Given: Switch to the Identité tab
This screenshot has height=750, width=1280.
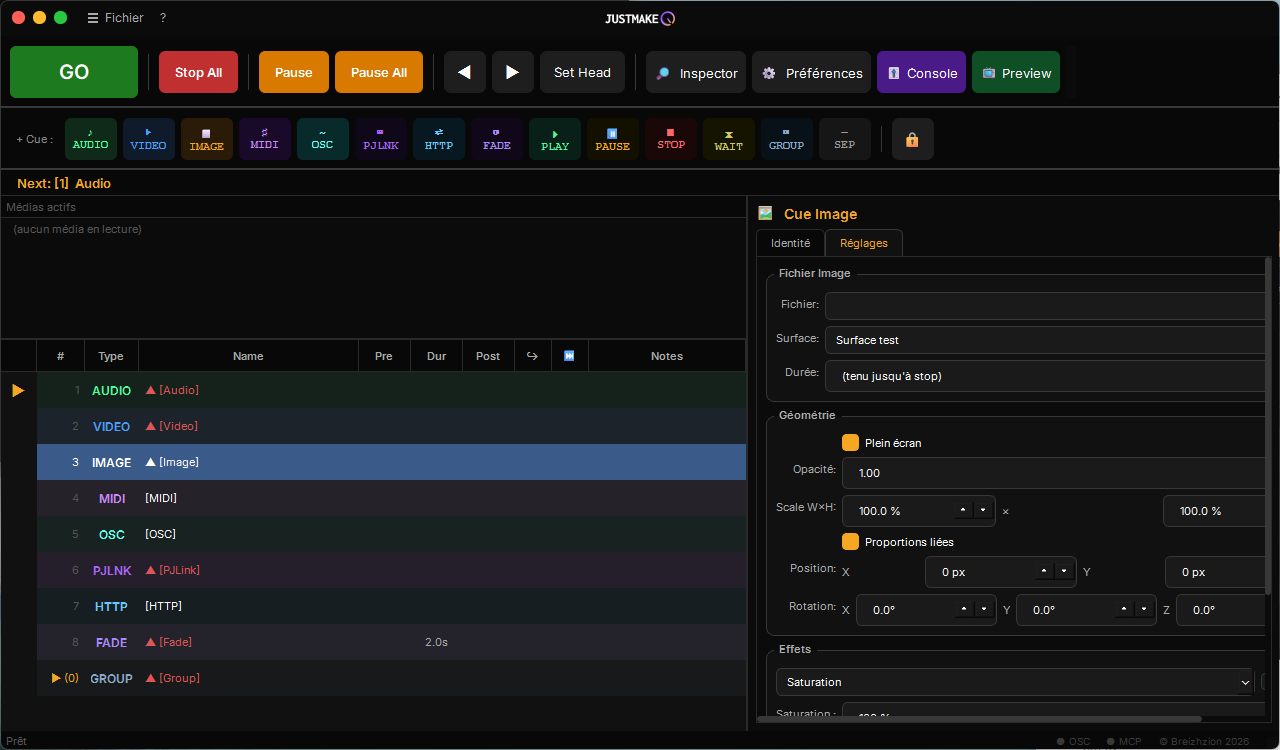Looking at the screenshot, I should click(x=790, y=243).
